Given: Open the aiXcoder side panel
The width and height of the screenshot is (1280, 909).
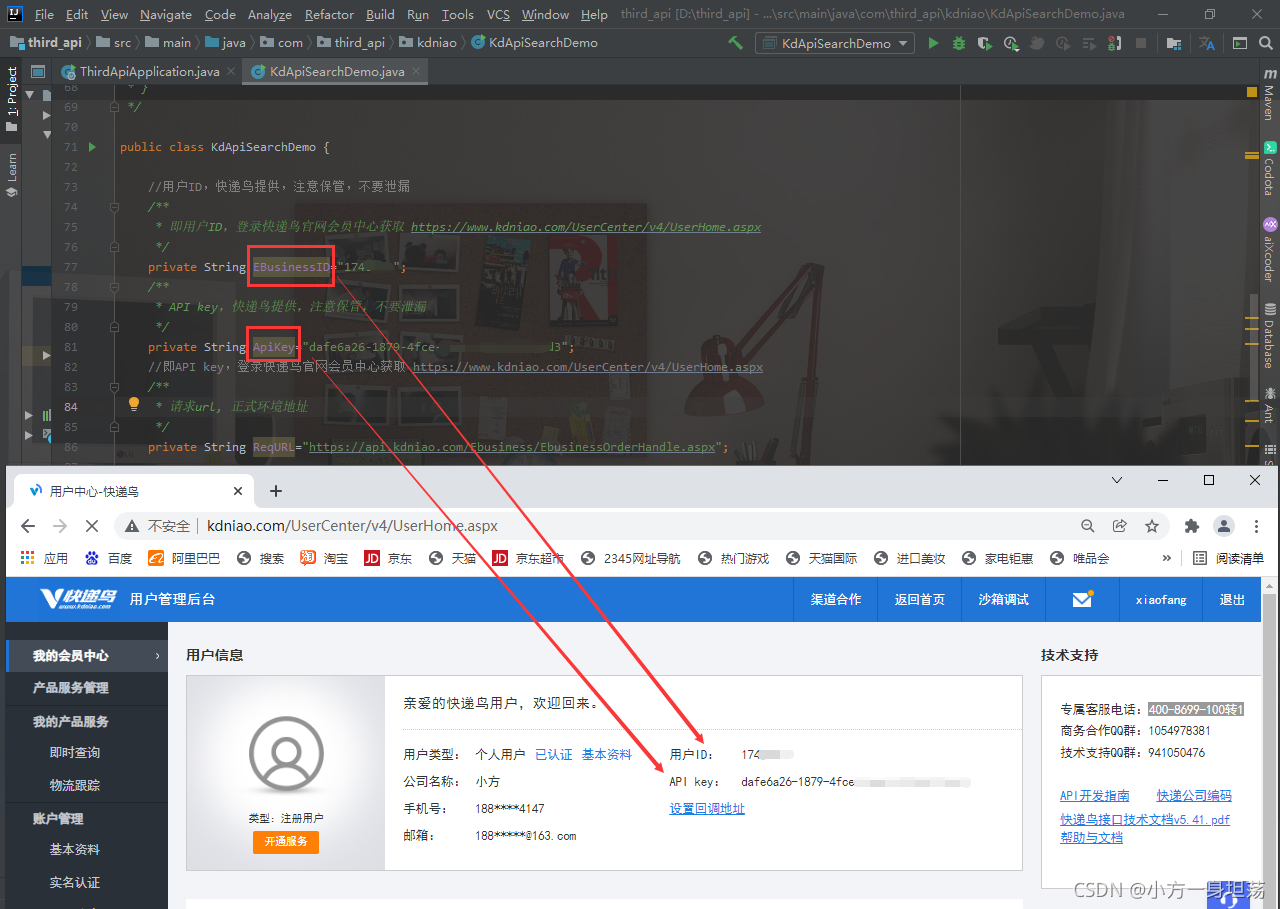Looking at the screenshot, I should click(1269, 250).
